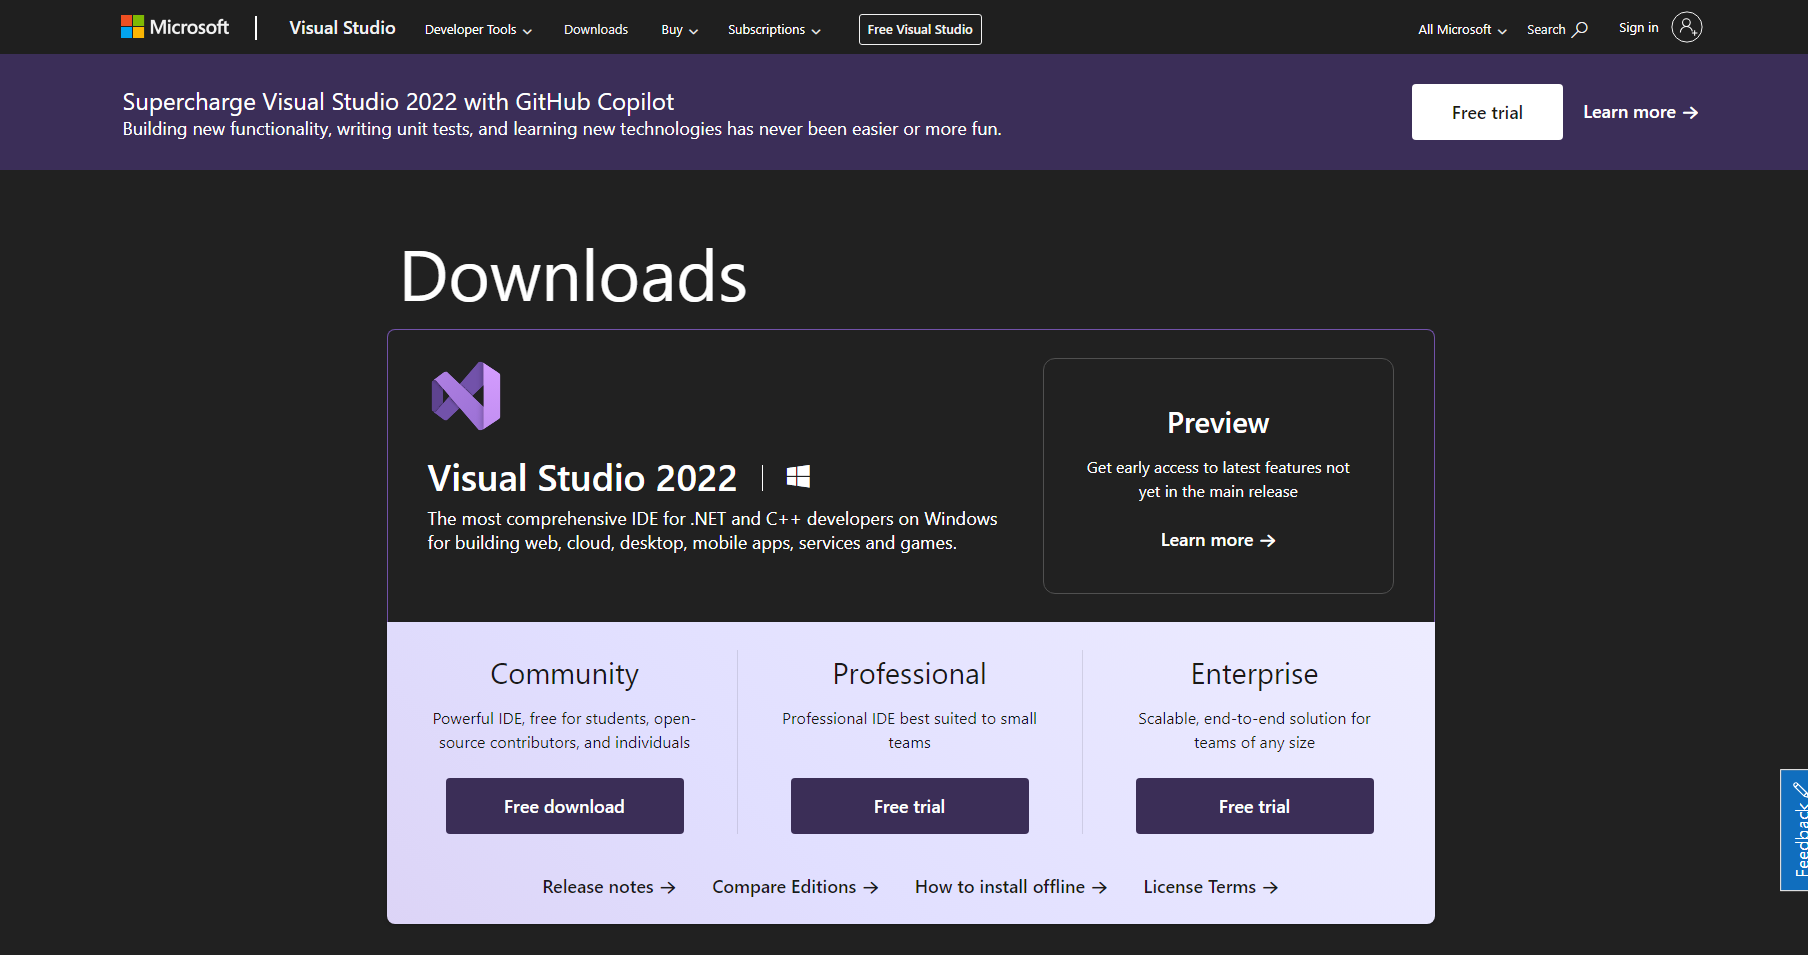Open the Compare Editions link
1808x955 pixels.
coord(793,887)
